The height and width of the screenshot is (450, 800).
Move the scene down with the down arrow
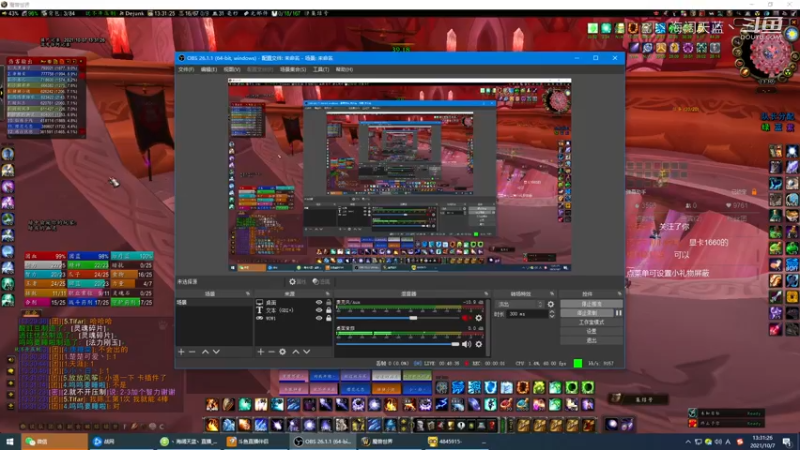[x=216, y=352]
